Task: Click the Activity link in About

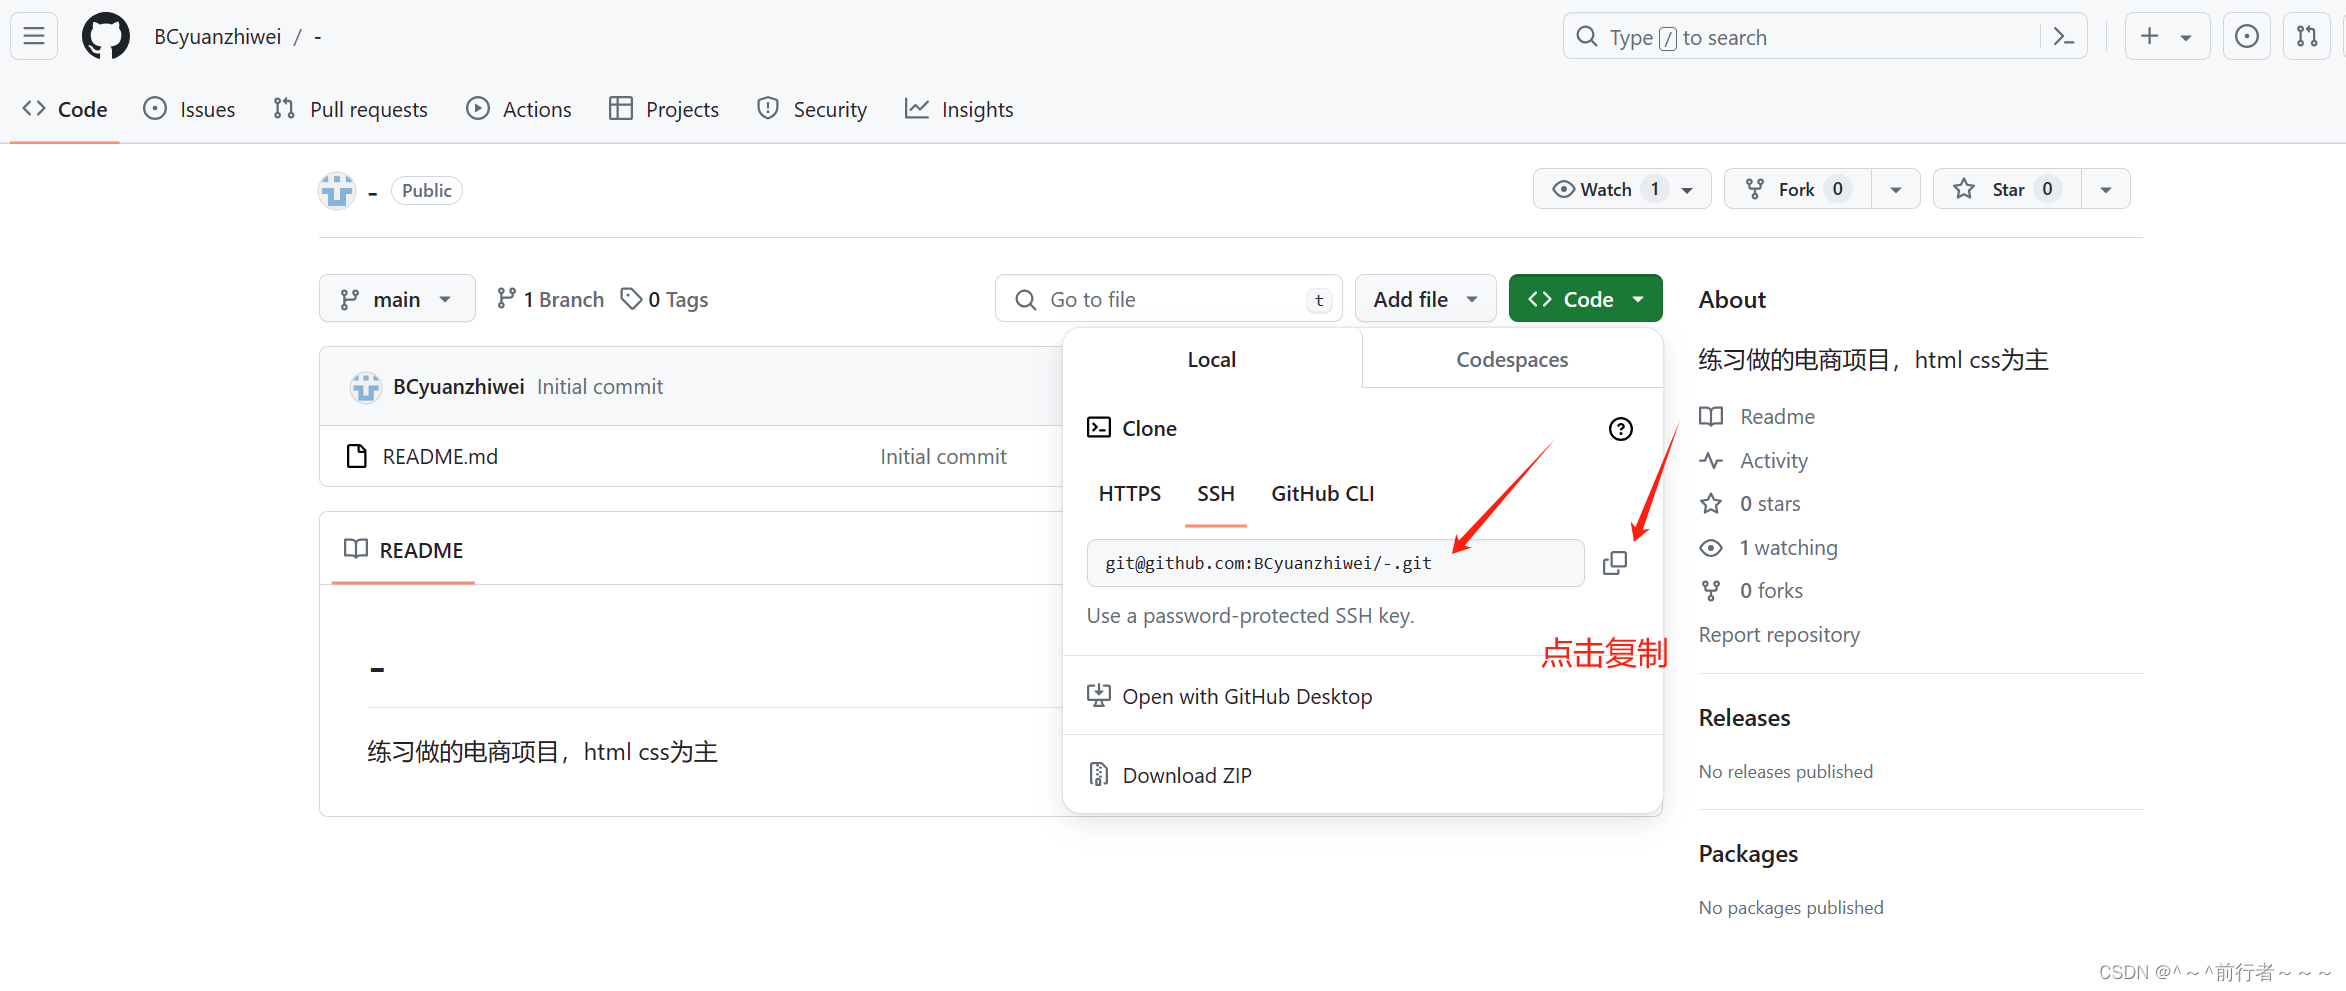Action: tap(1774, 461)
